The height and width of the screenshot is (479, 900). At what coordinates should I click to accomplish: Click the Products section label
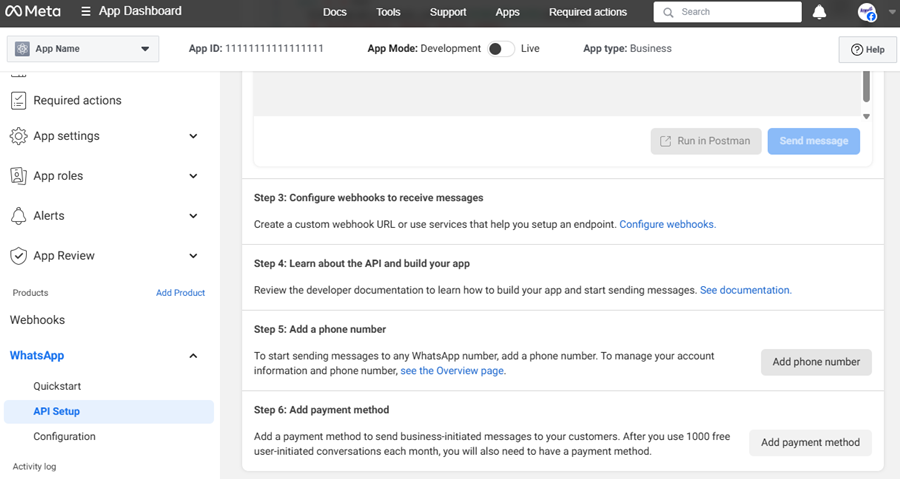click(30, 293)
